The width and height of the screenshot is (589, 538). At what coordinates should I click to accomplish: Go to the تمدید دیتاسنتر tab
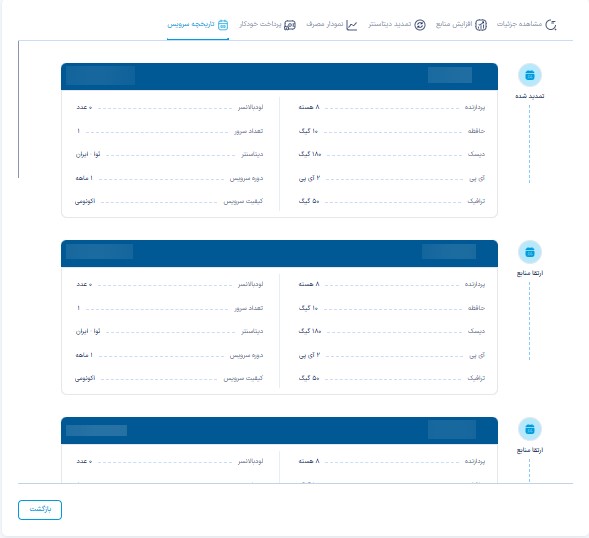pos(390,24)
